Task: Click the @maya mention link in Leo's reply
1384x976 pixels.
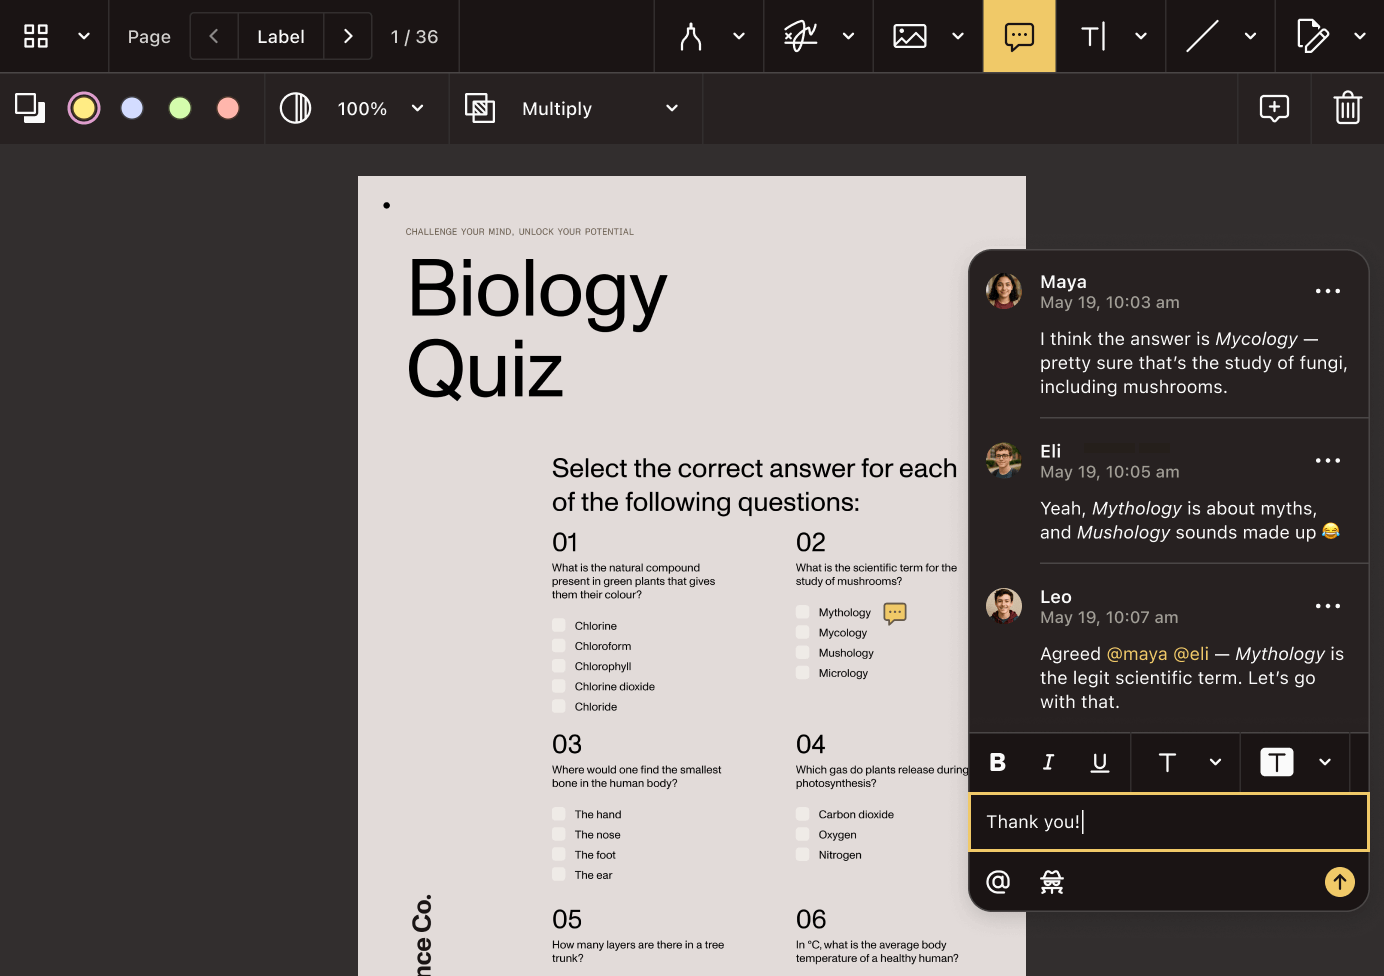Action: pos(1136,653)
